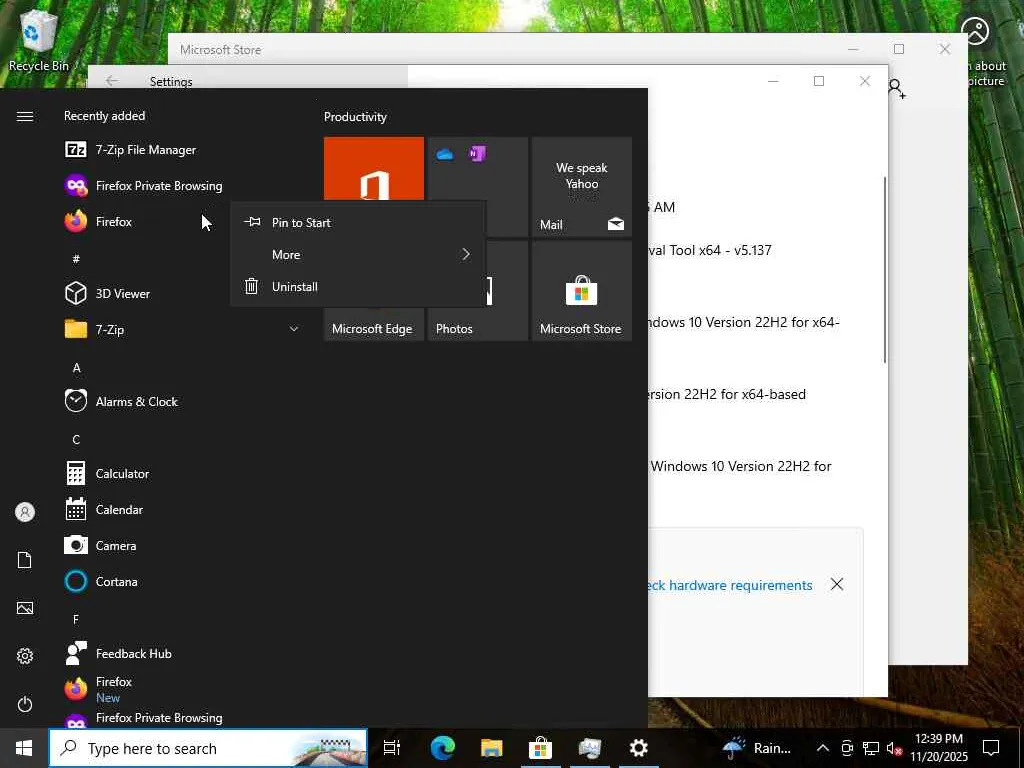Dismiss the hardware requirements banner
This screenshot has height=768, width=1024.
point(837,584)
